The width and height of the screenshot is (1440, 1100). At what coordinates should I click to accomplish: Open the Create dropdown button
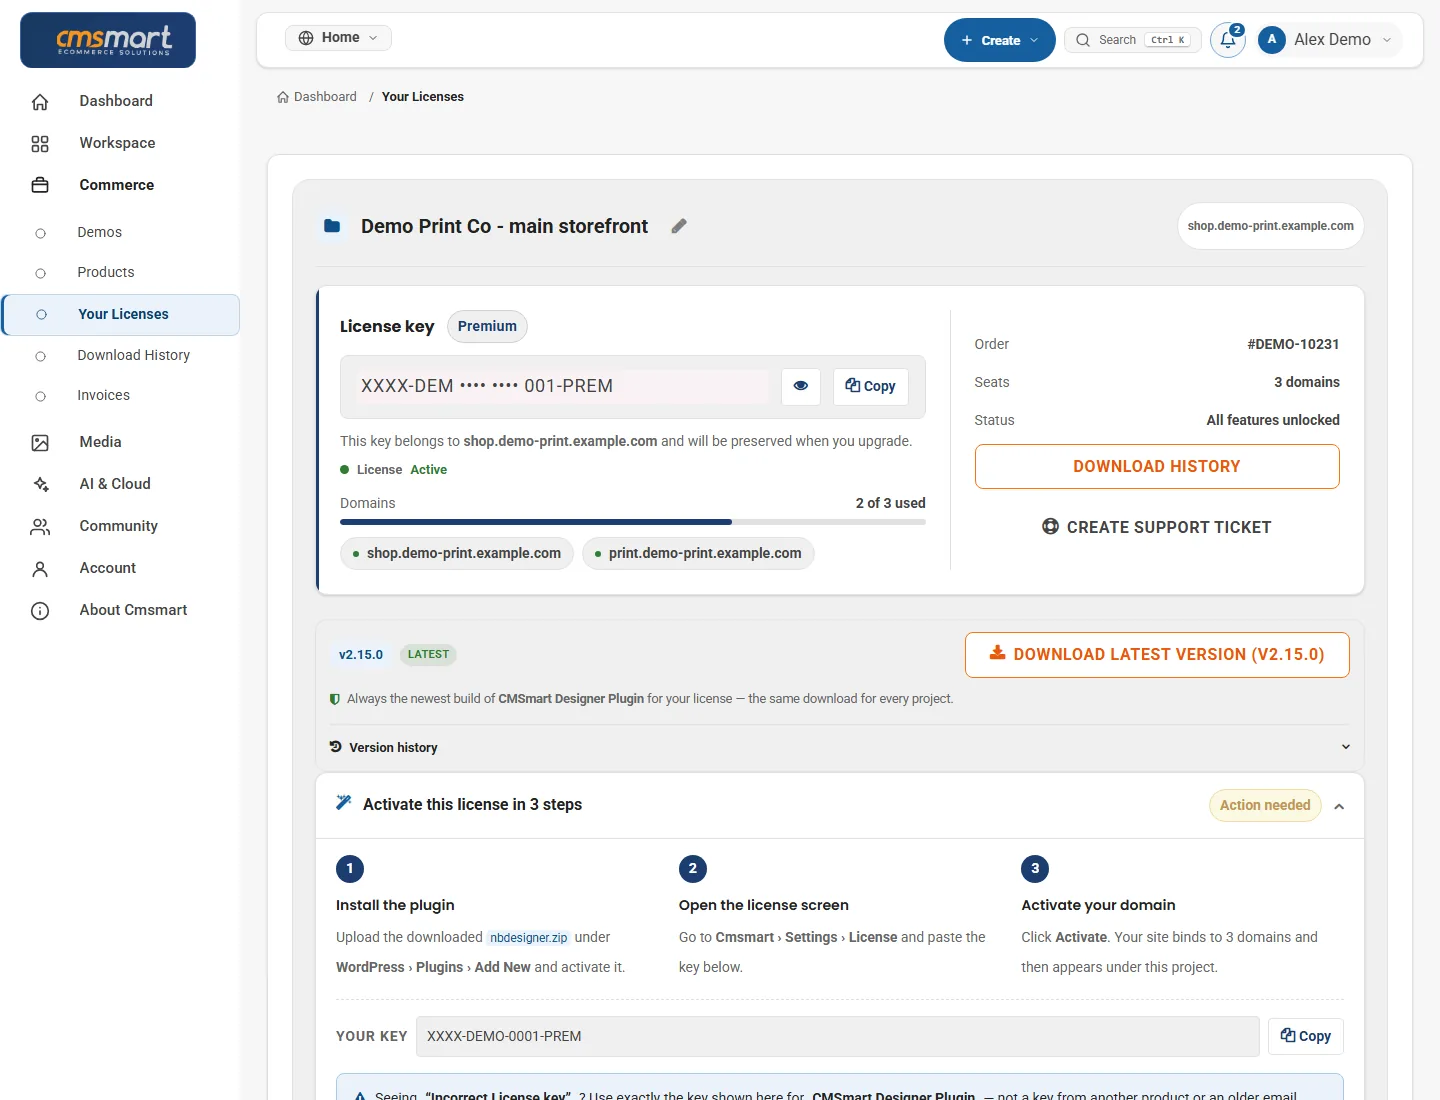999,40
